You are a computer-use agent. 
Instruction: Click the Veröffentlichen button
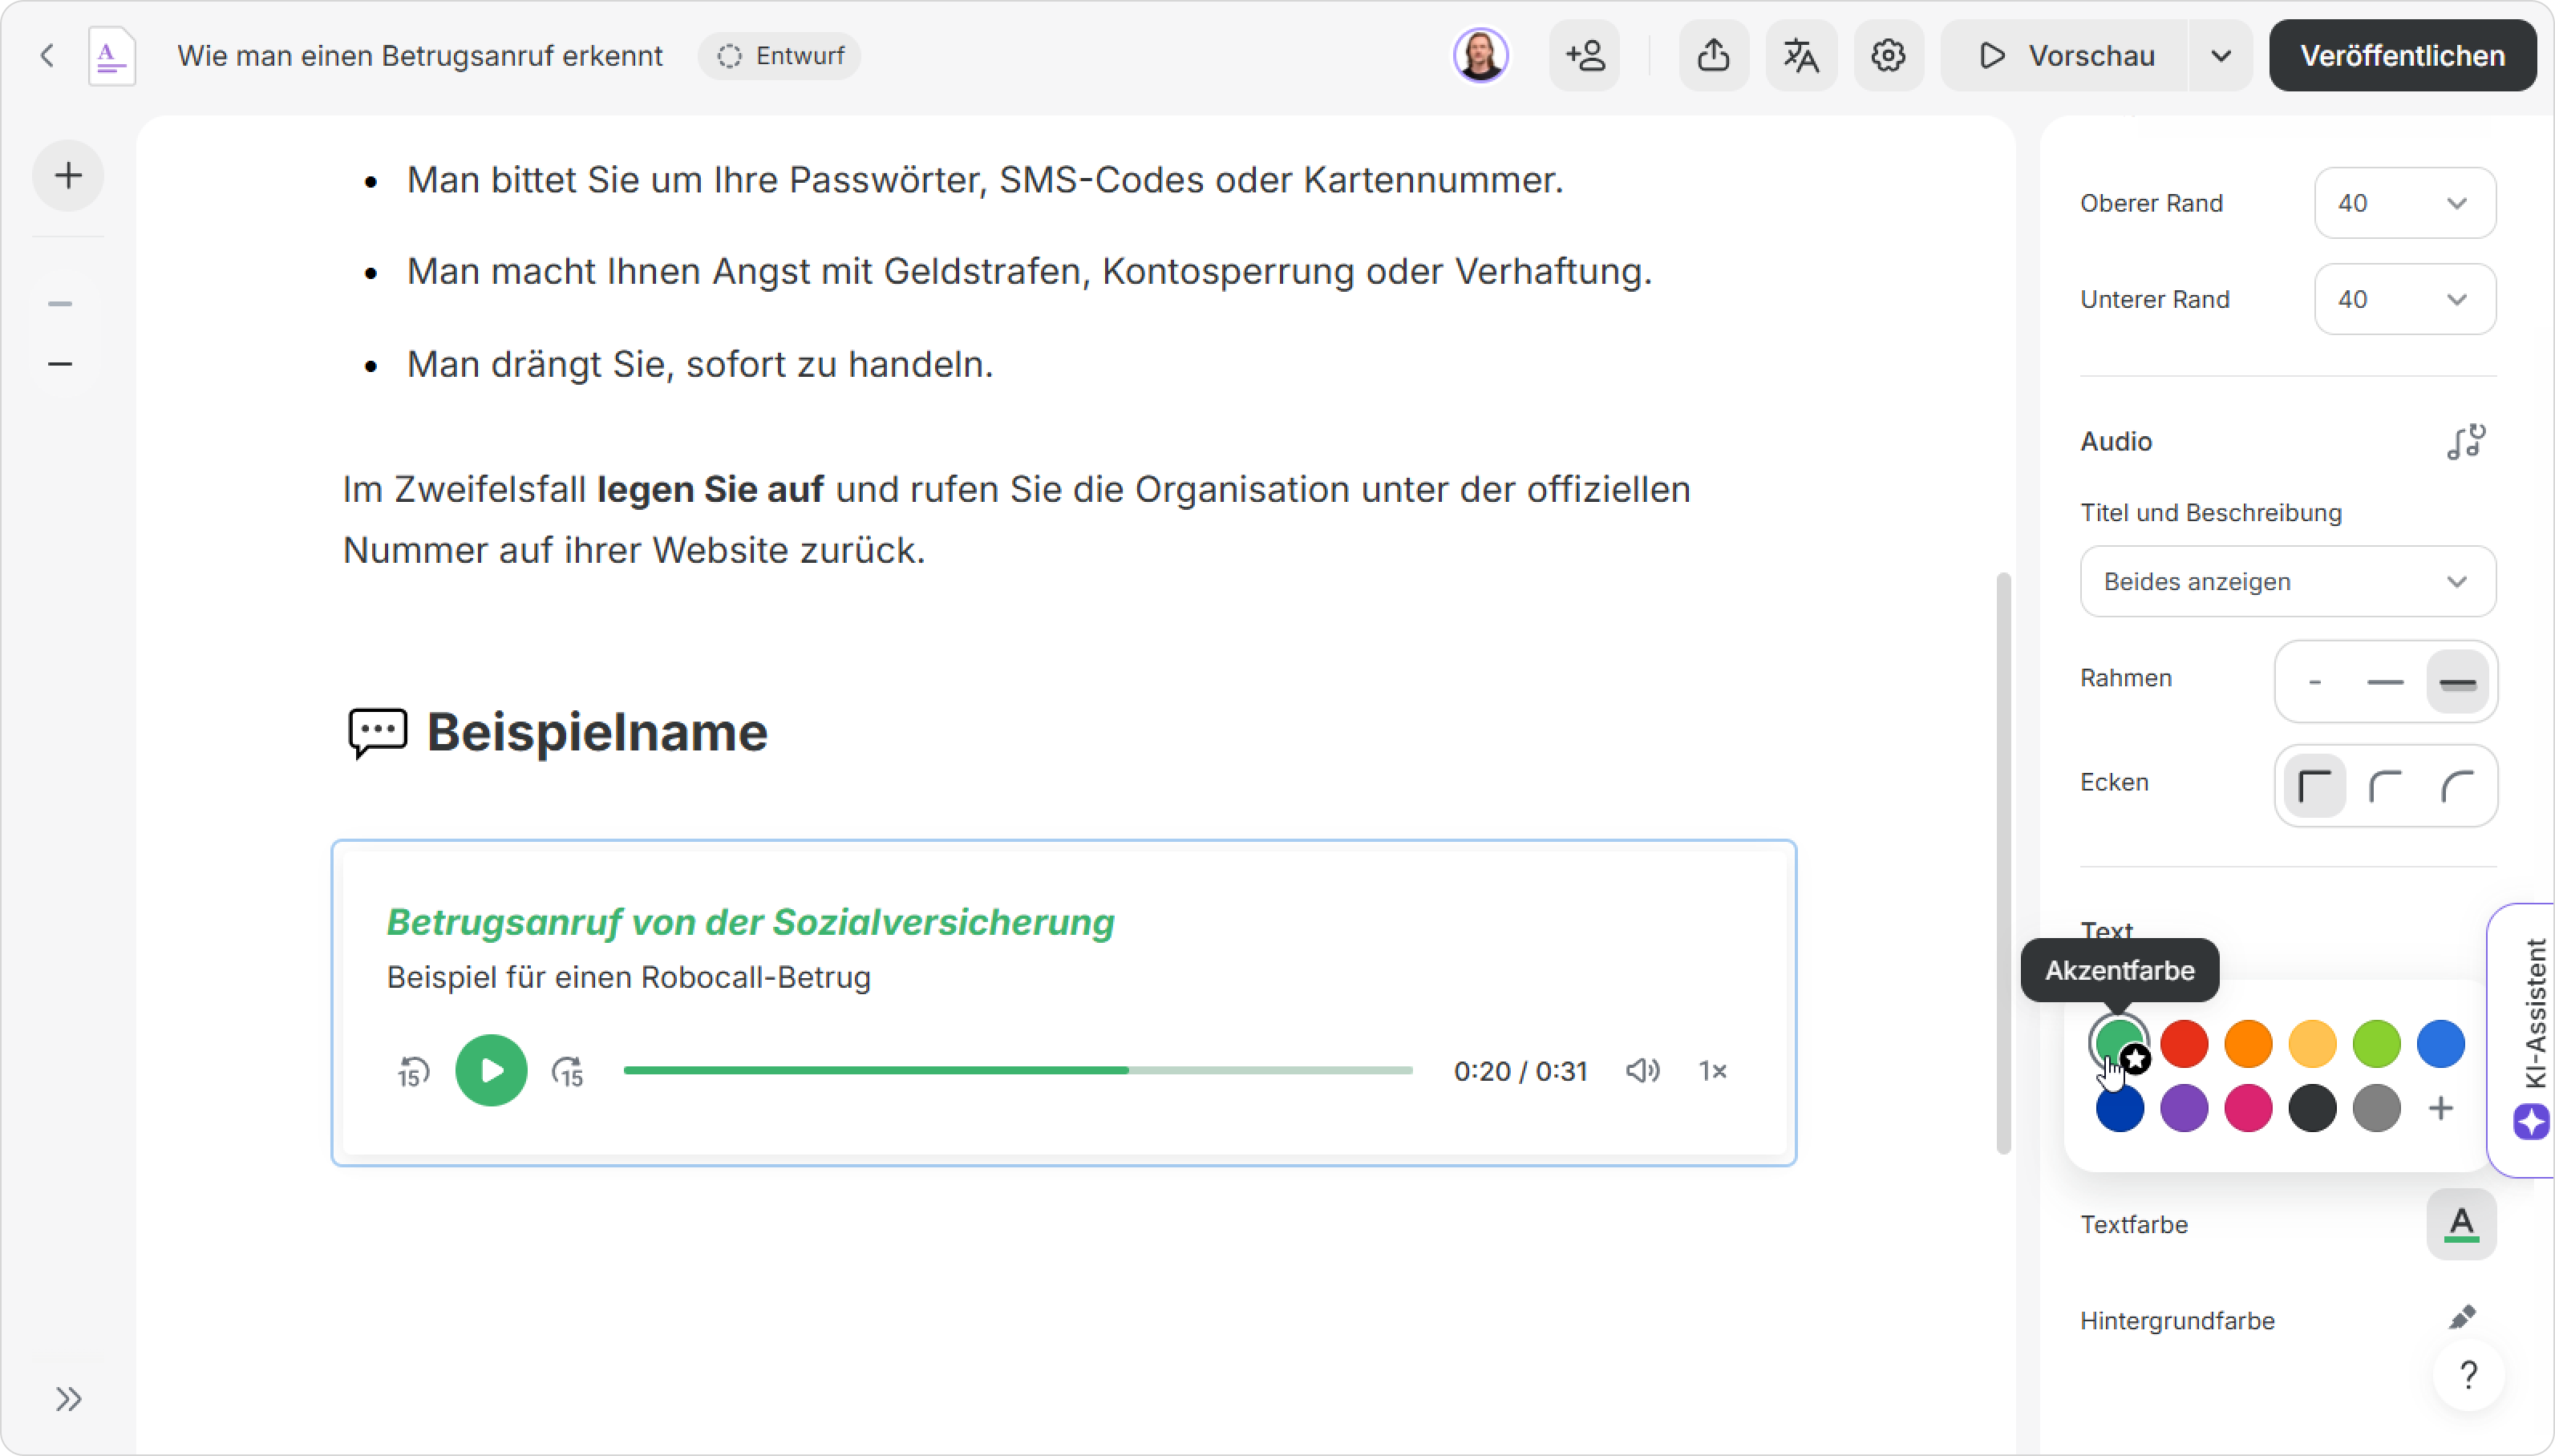2402,56
